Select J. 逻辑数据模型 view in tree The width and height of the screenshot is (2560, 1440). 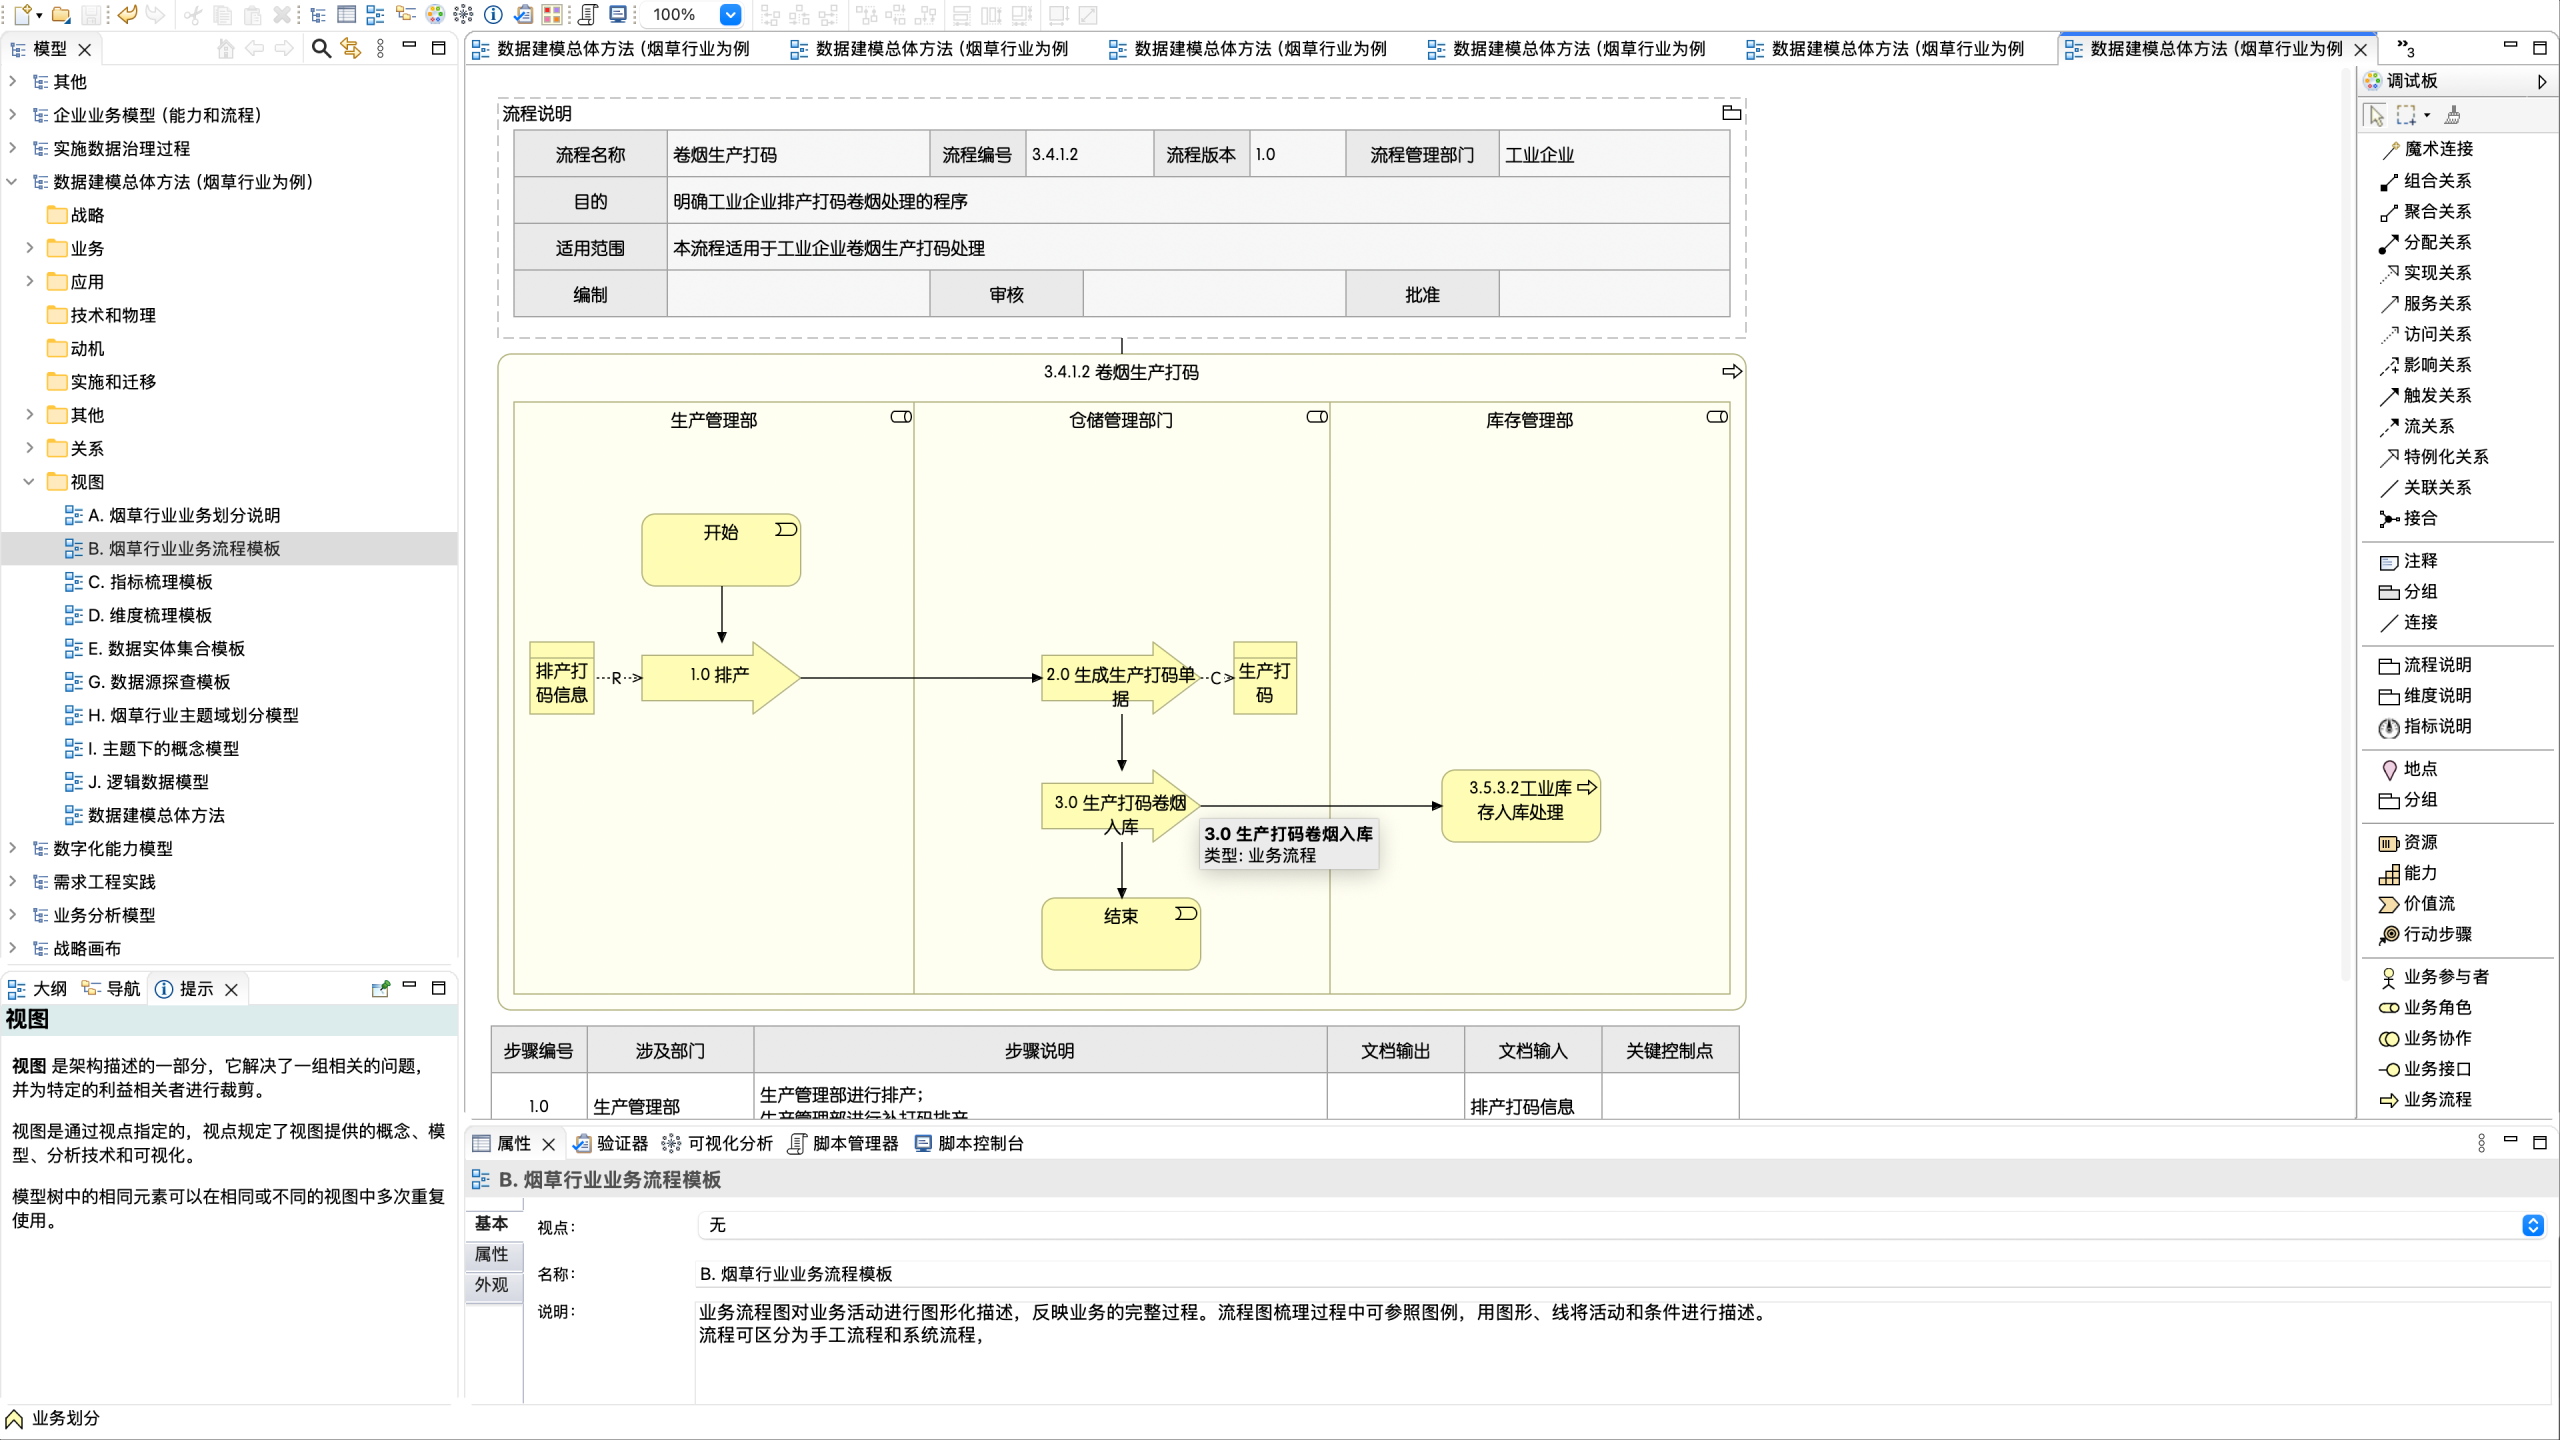pyautogui.click(x=137, y=782)
